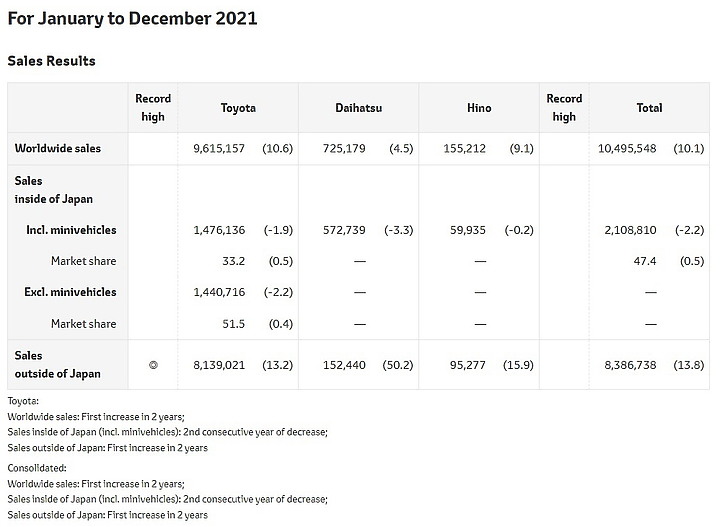Click the (-1.9) Toyota percentage

tap(278, 230)
